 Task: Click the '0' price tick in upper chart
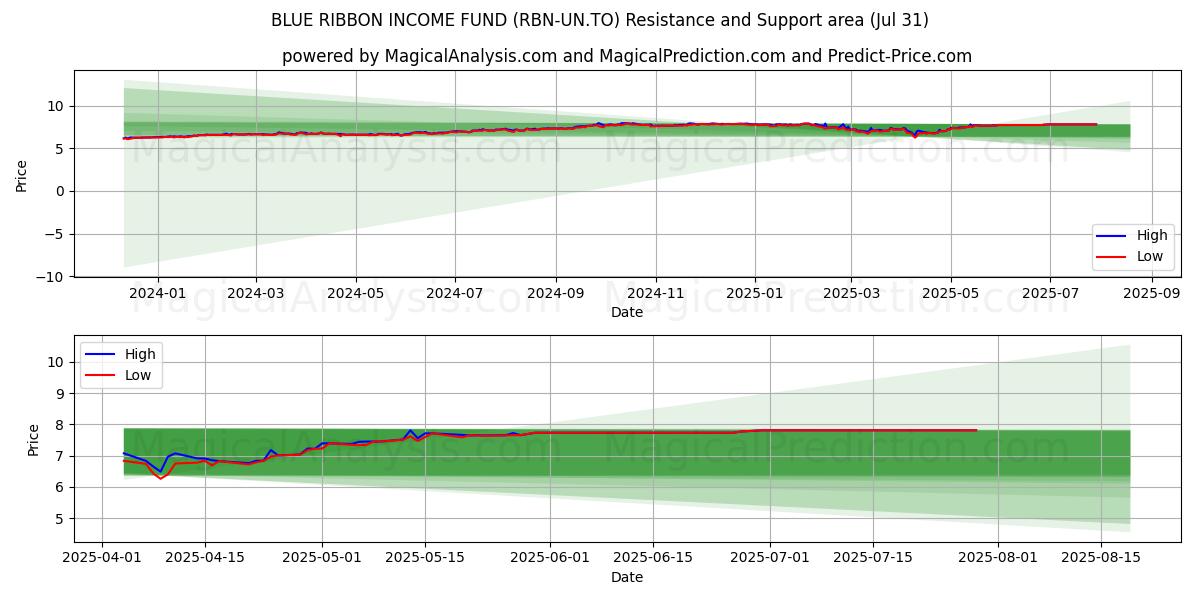60,191
